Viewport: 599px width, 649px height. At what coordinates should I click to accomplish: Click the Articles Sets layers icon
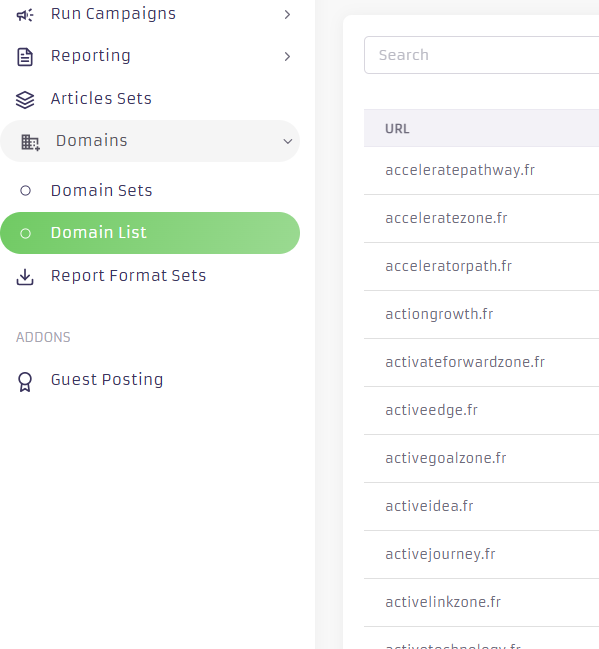(25, 99)
